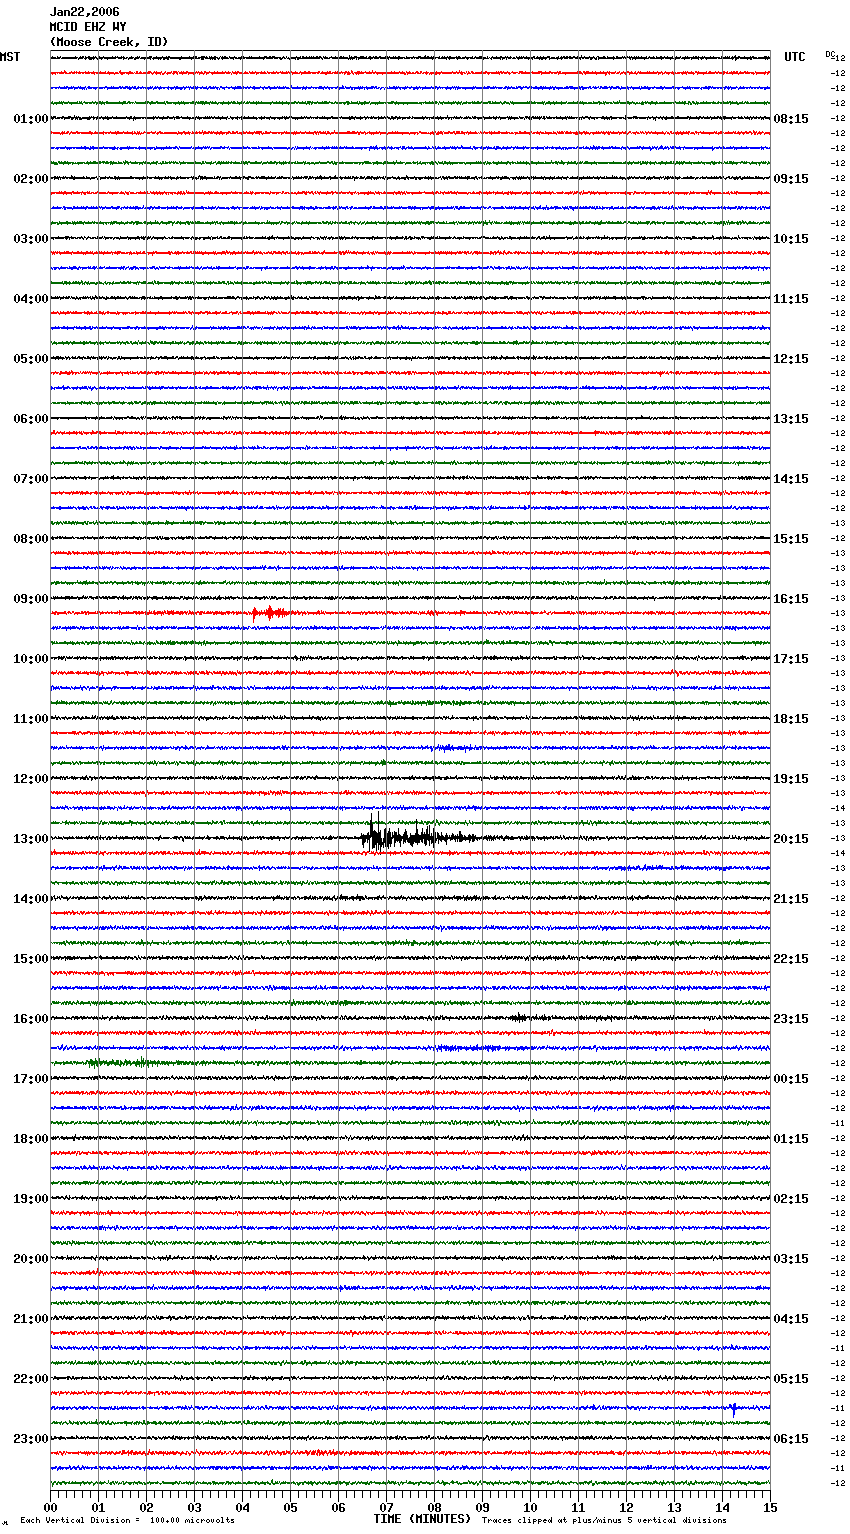850x1534 pixels.
Task: Click the MST timezone header
Action: (x=10, y=57)
